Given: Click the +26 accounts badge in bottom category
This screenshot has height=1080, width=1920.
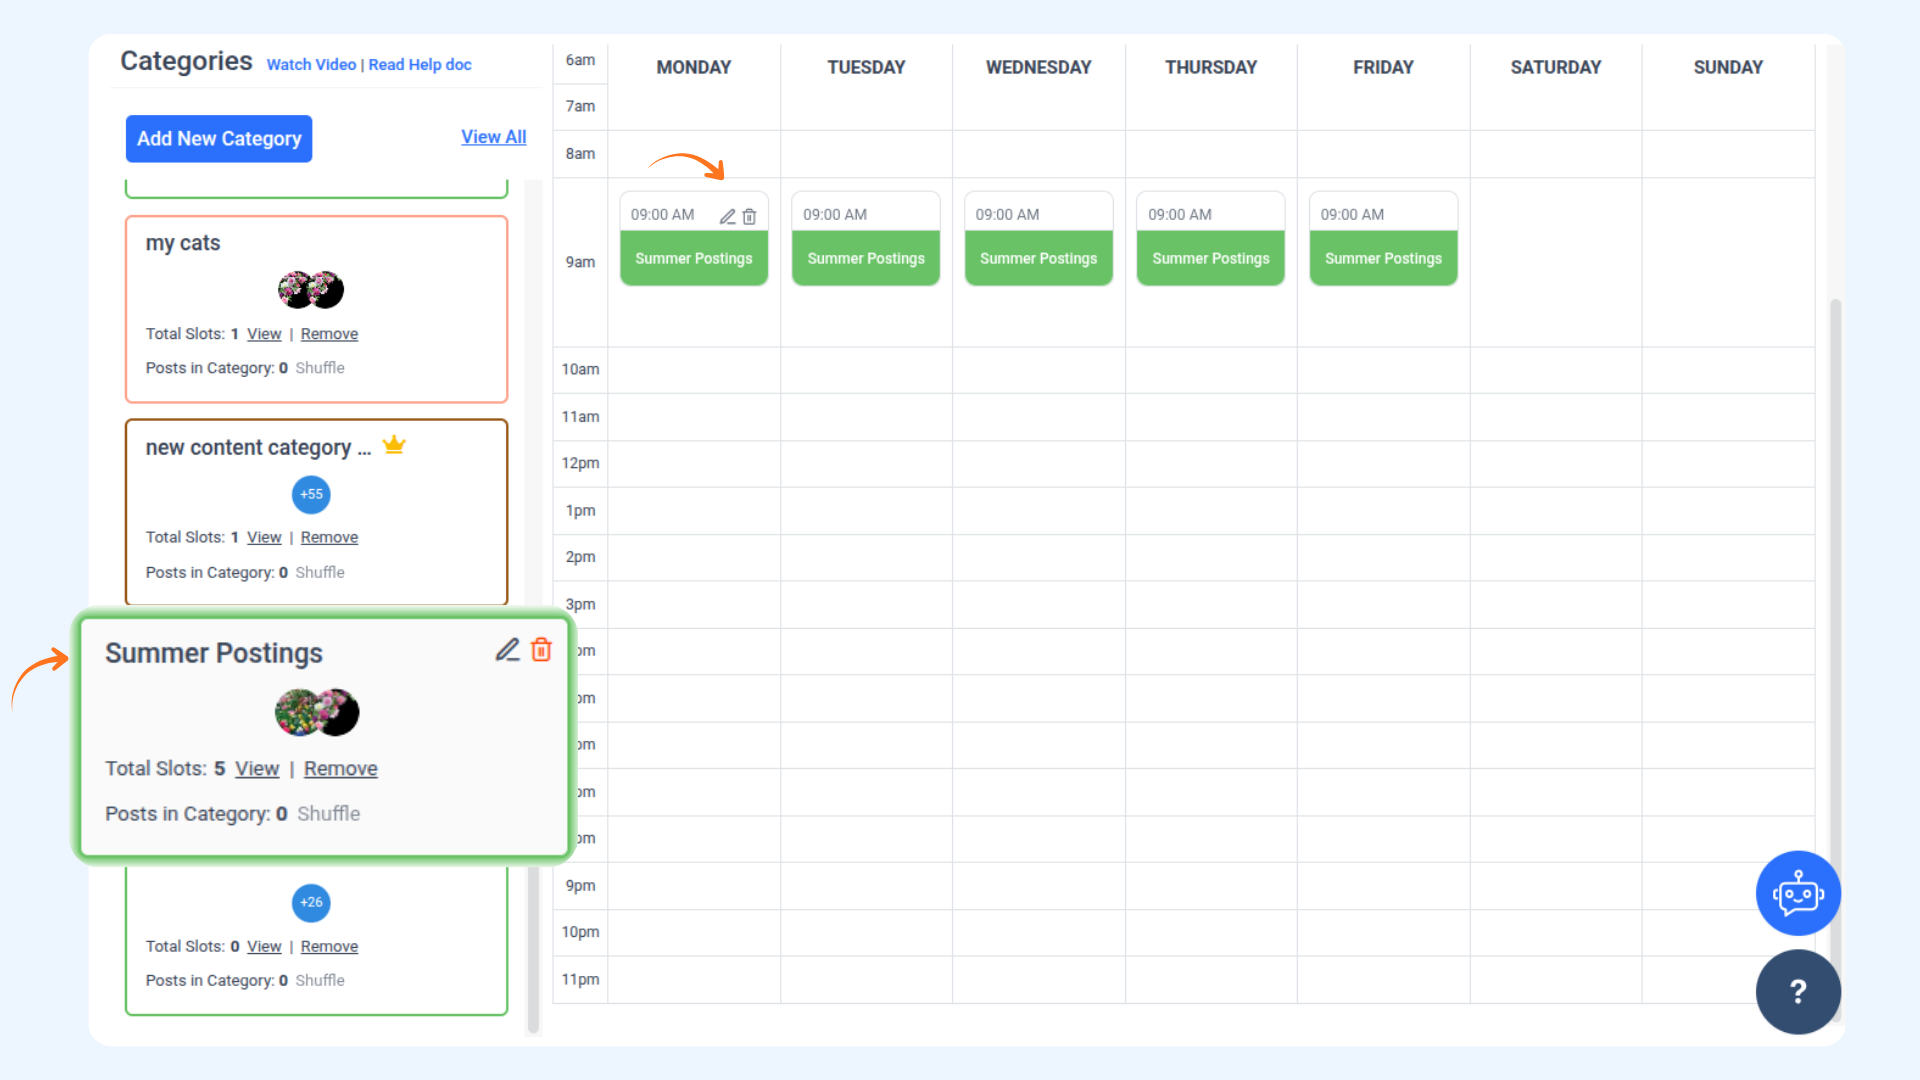Looking at the screenshot, I should 311,902.
